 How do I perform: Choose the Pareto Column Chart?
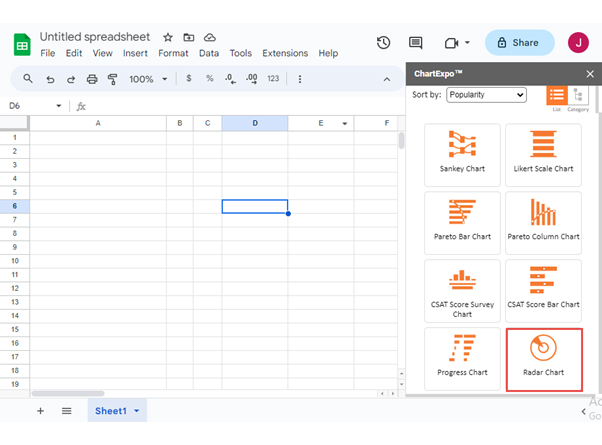point(543,223)
